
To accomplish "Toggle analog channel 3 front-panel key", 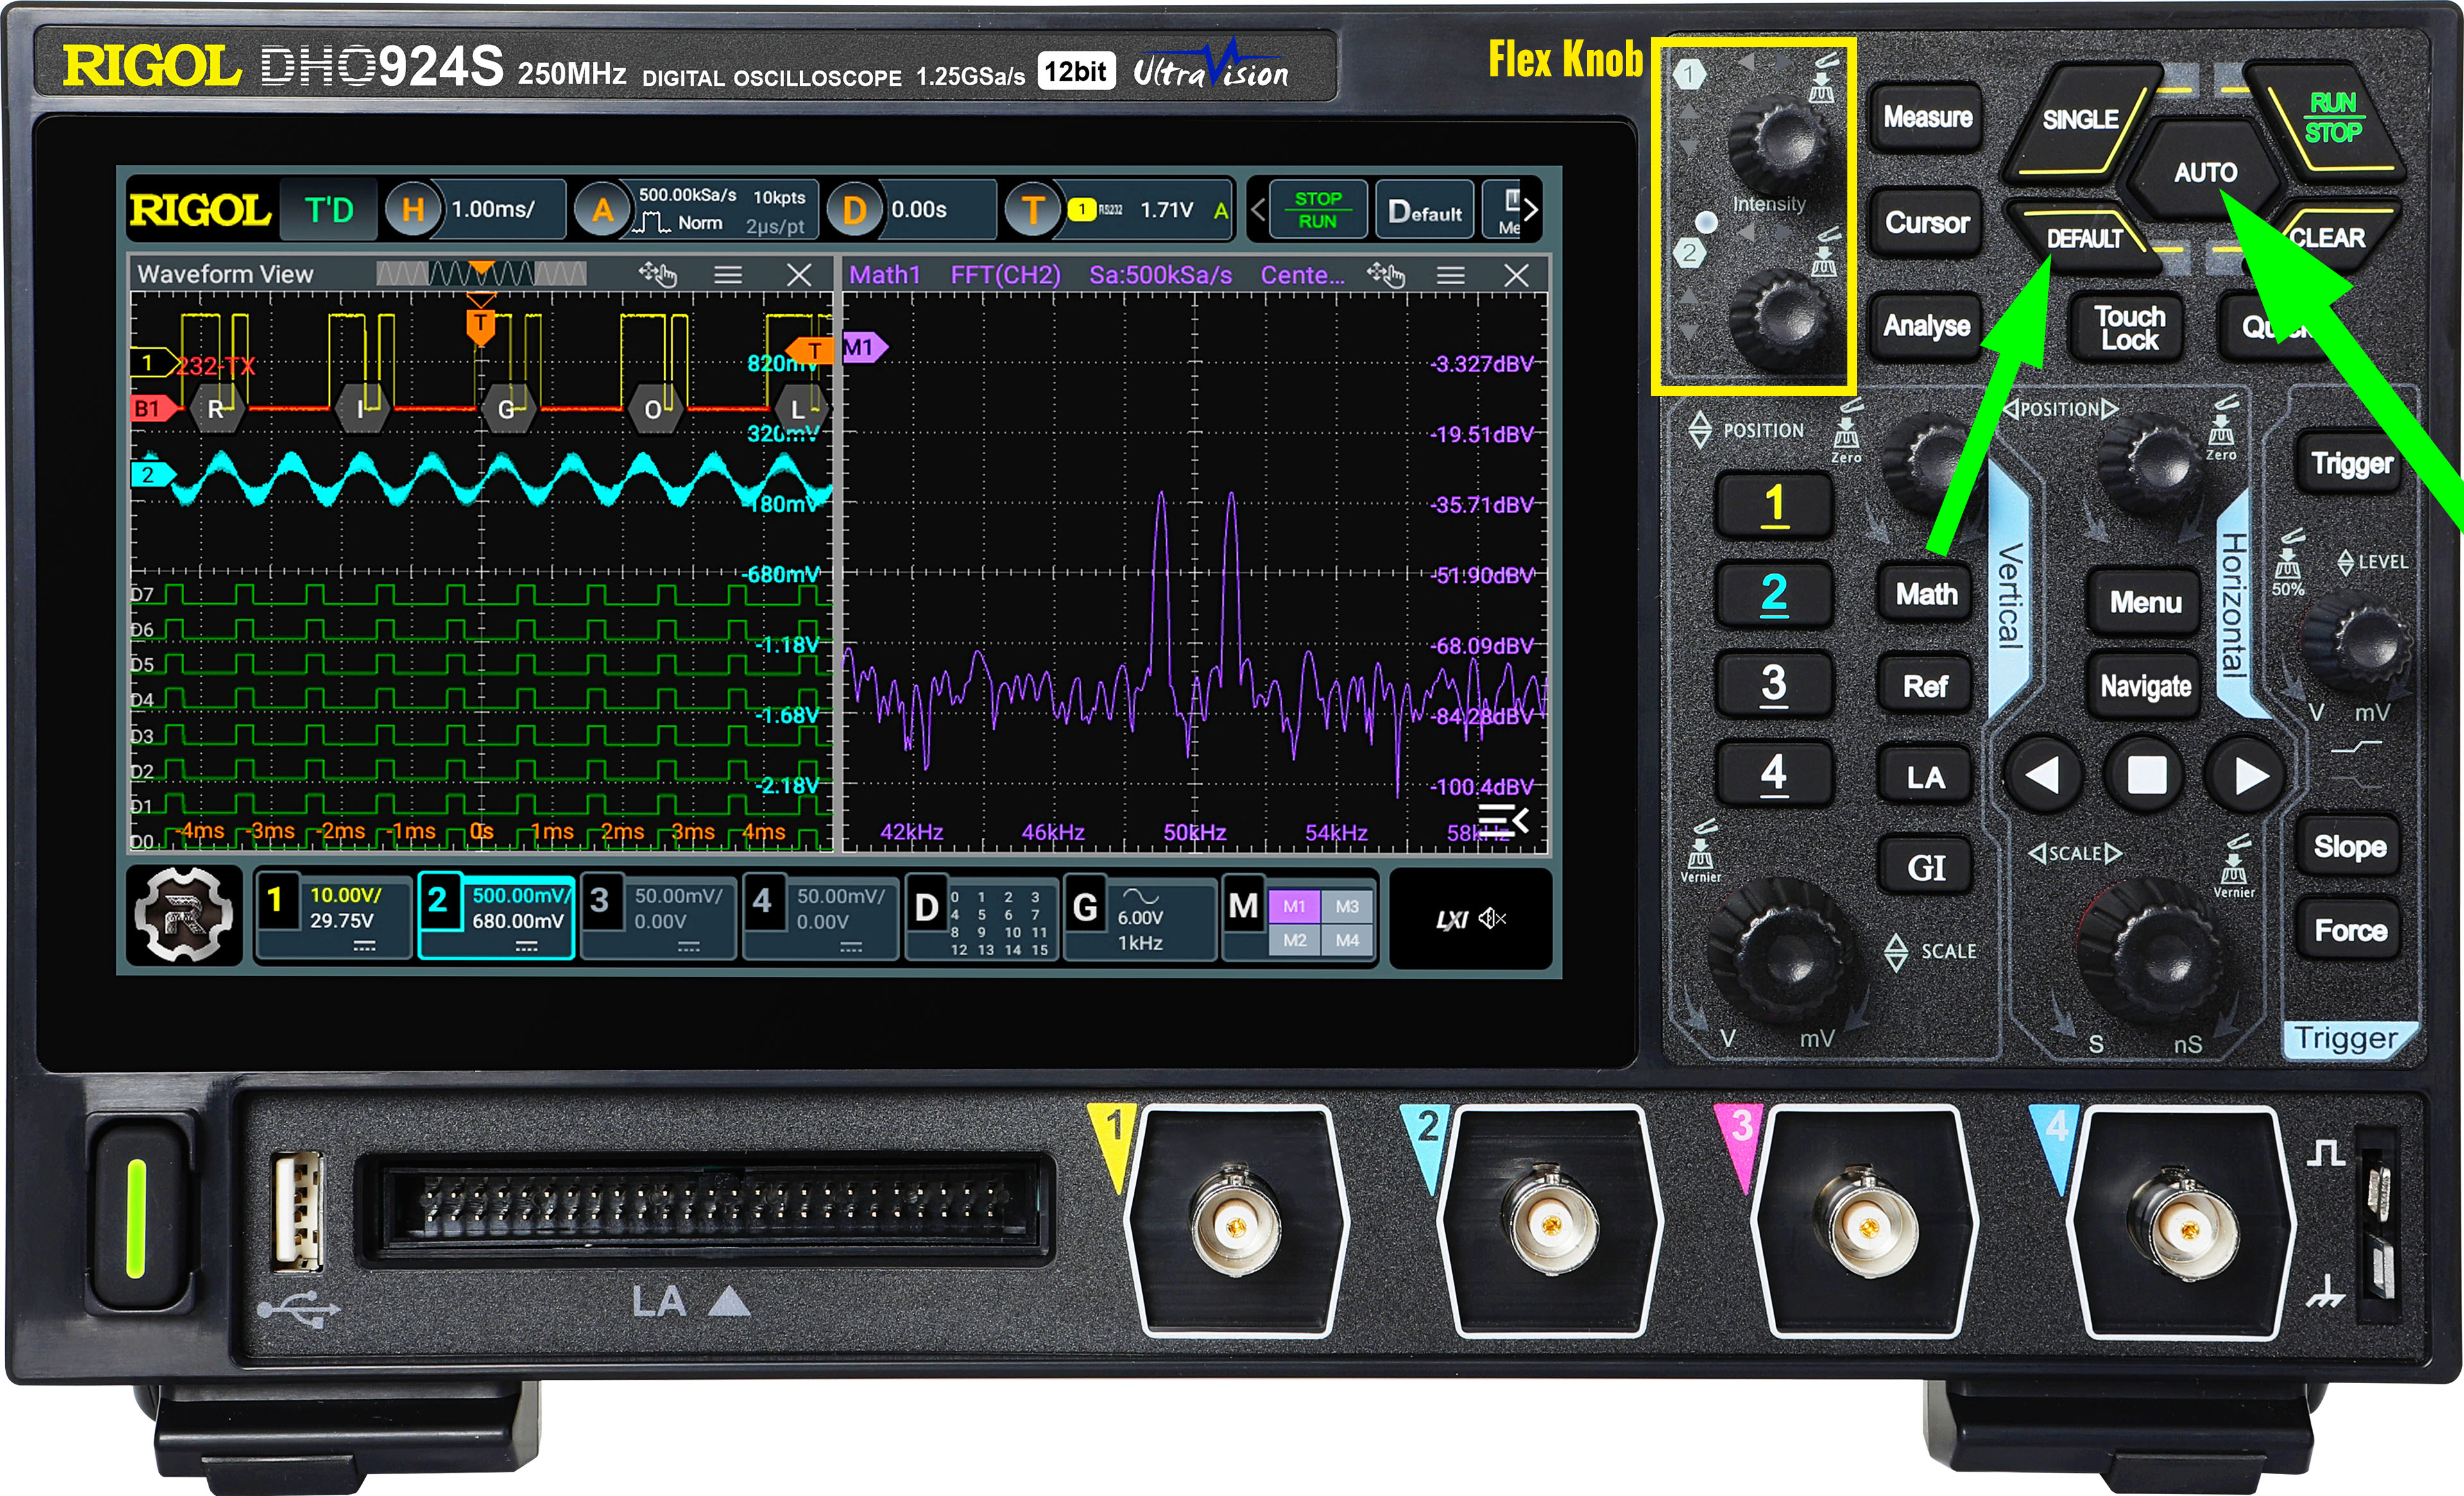I will 1774,684.
